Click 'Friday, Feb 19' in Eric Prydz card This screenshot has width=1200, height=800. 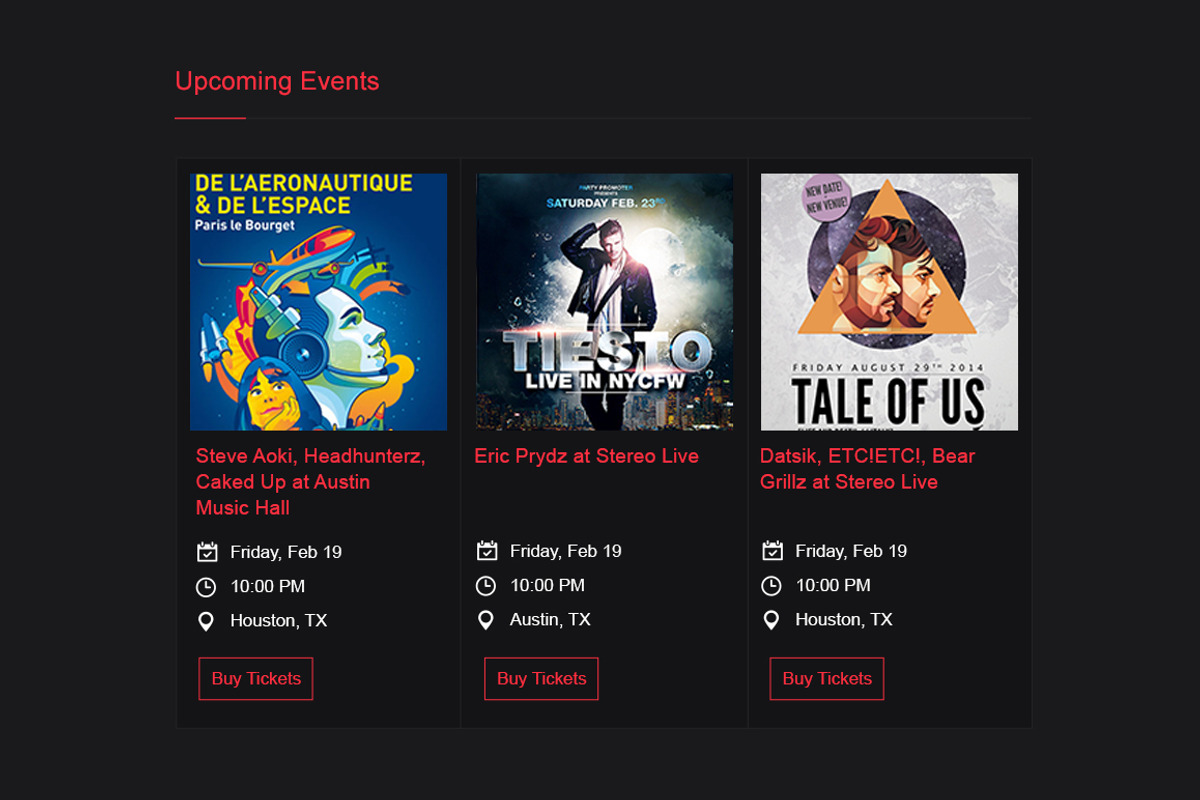click(566, 551)
